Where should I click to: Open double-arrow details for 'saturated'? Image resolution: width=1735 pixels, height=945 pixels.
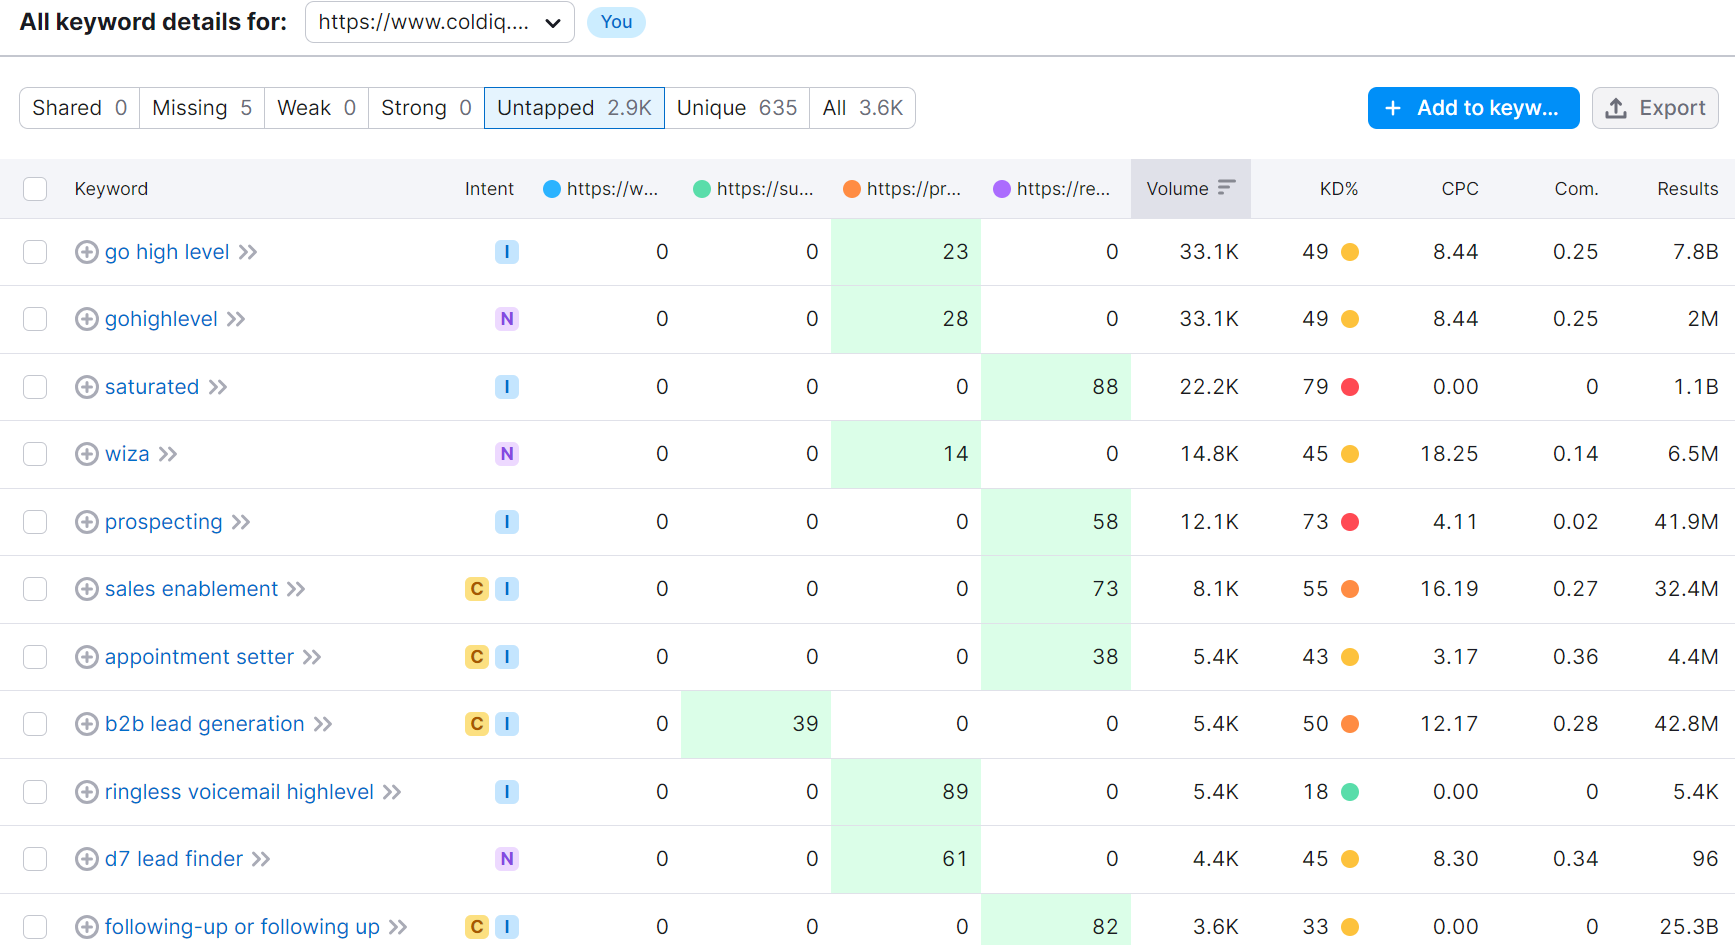click(218, 387)
